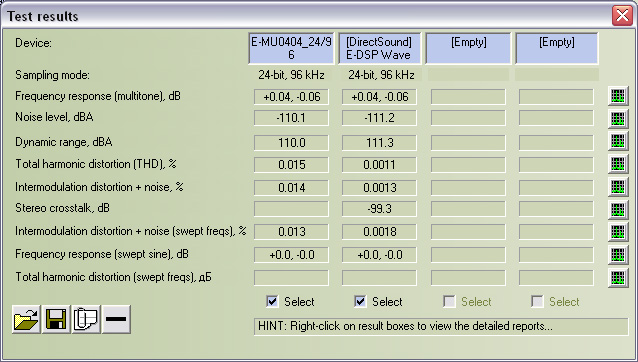Image resolution: width=638 pixels, height=362 pixels.
Task: Click the minus remove-results icon
Action: pos(116,319)
